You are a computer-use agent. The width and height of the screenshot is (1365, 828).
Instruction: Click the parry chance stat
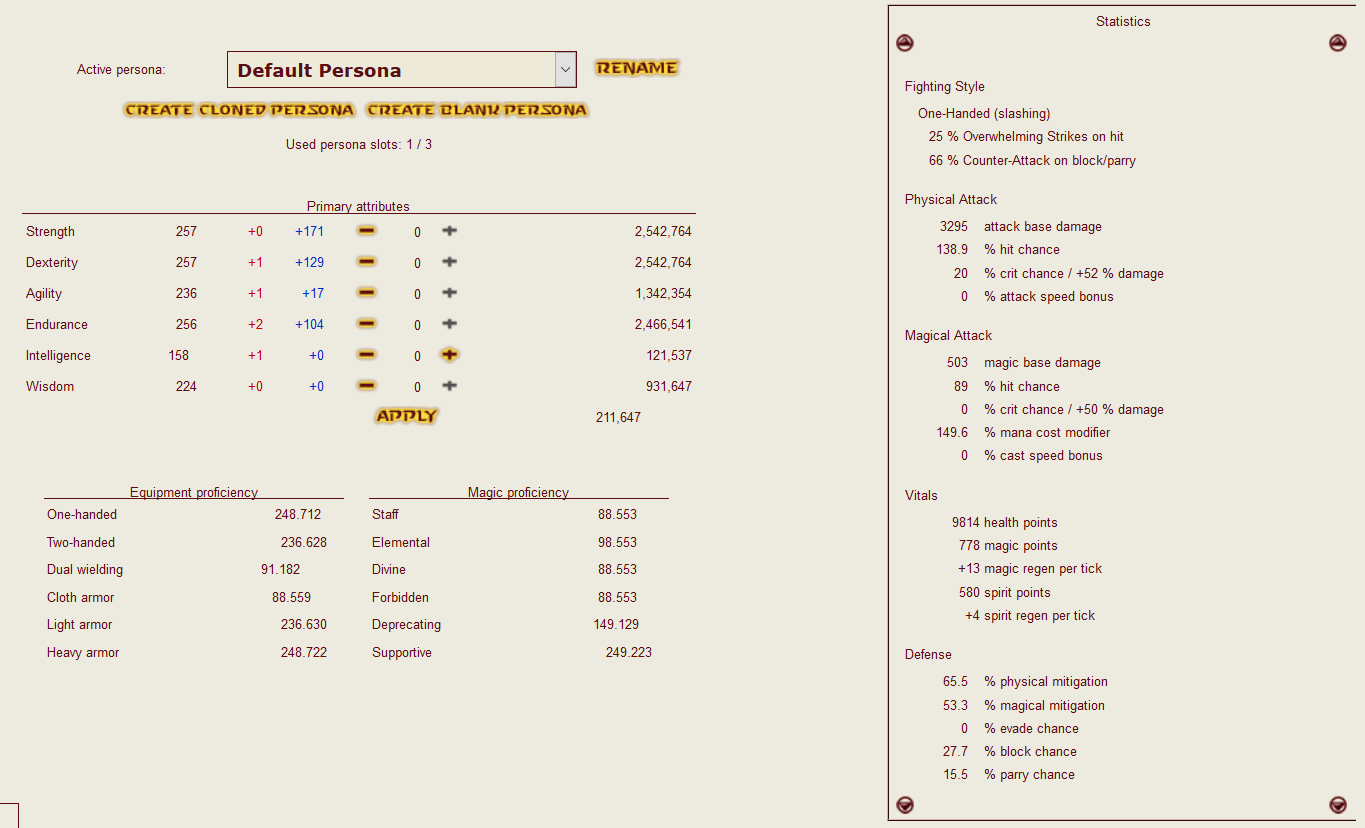point(1009,775)
